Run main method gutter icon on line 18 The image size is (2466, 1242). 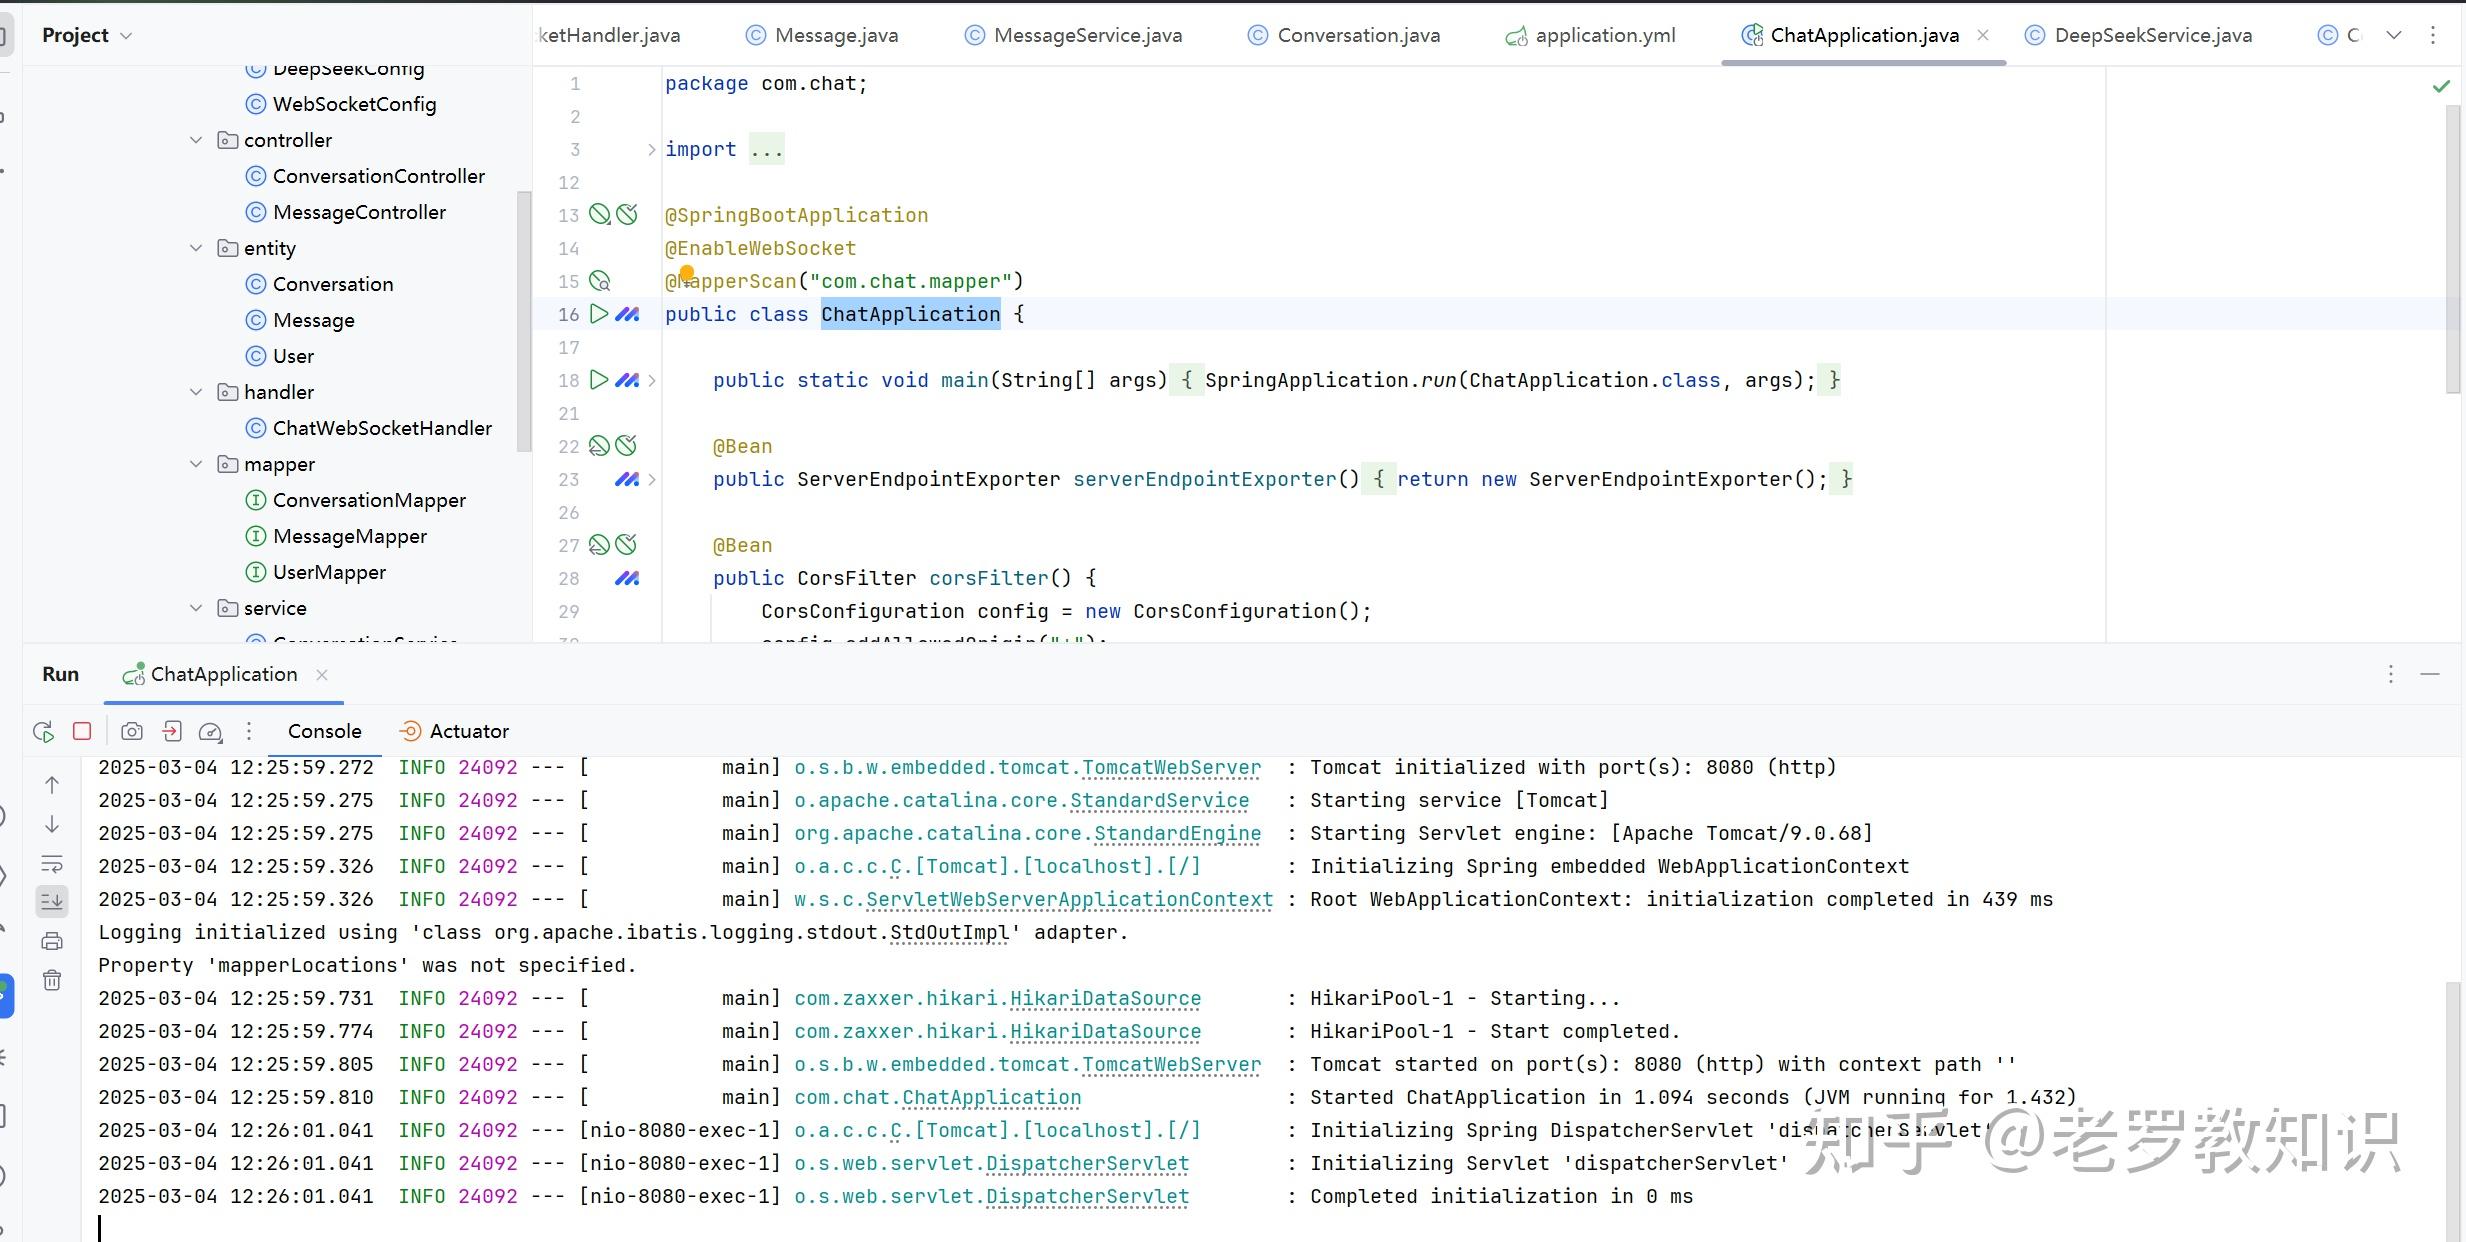click(598, 380)
